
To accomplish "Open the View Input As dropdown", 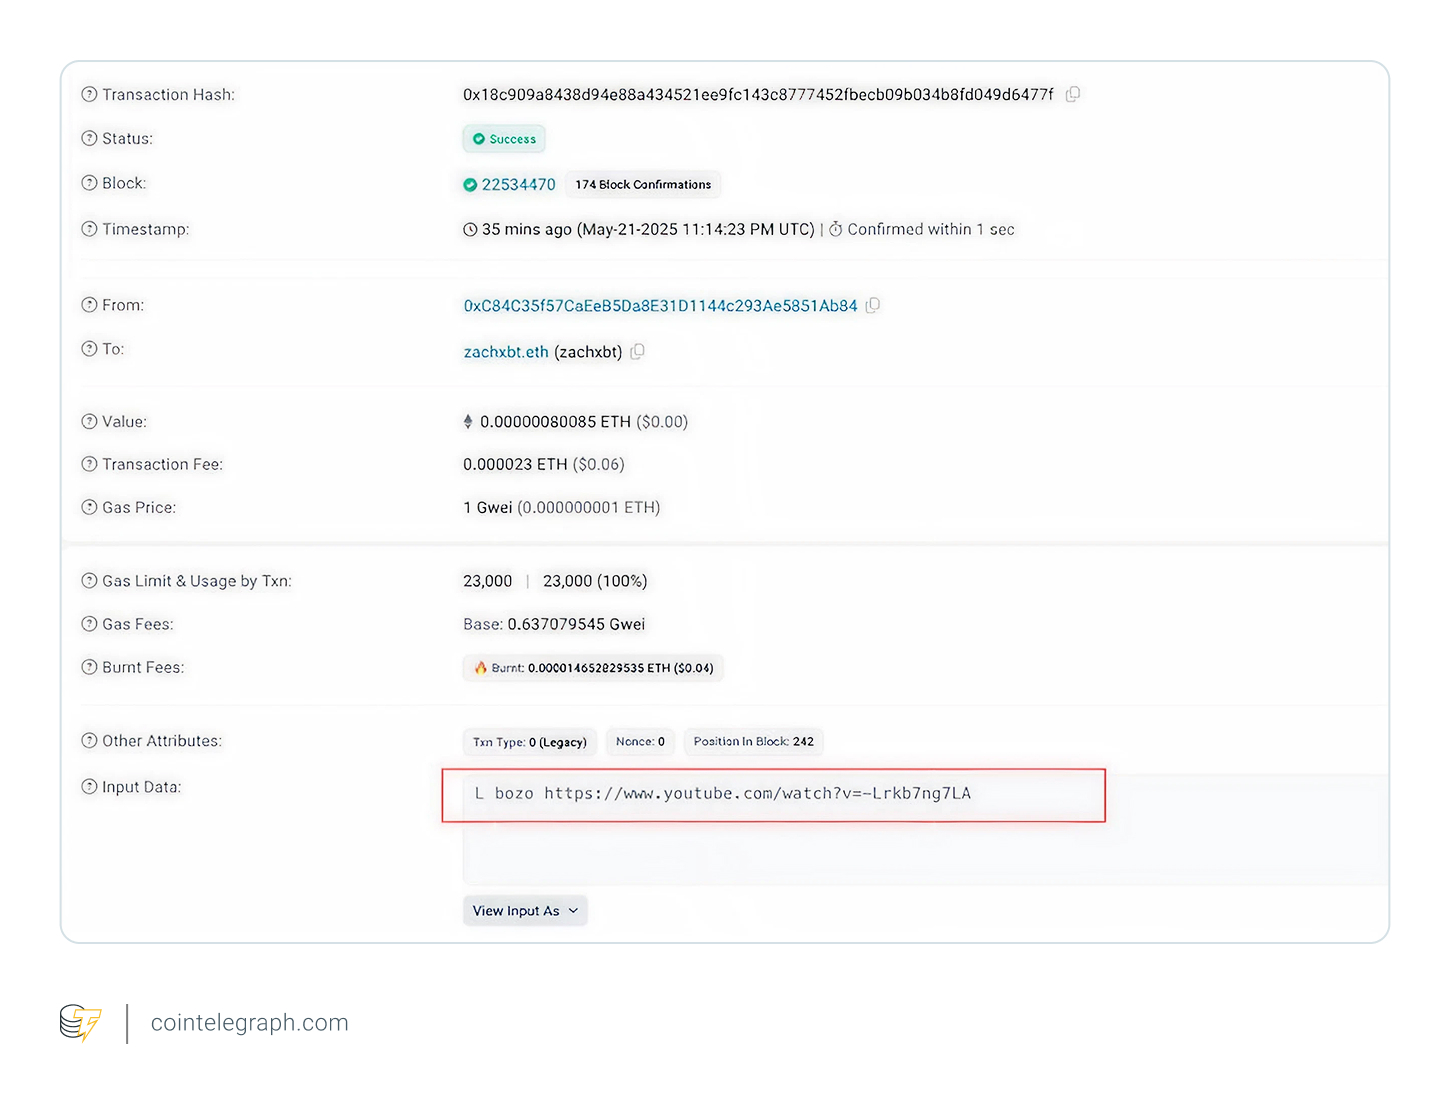I will coord(524,910).
